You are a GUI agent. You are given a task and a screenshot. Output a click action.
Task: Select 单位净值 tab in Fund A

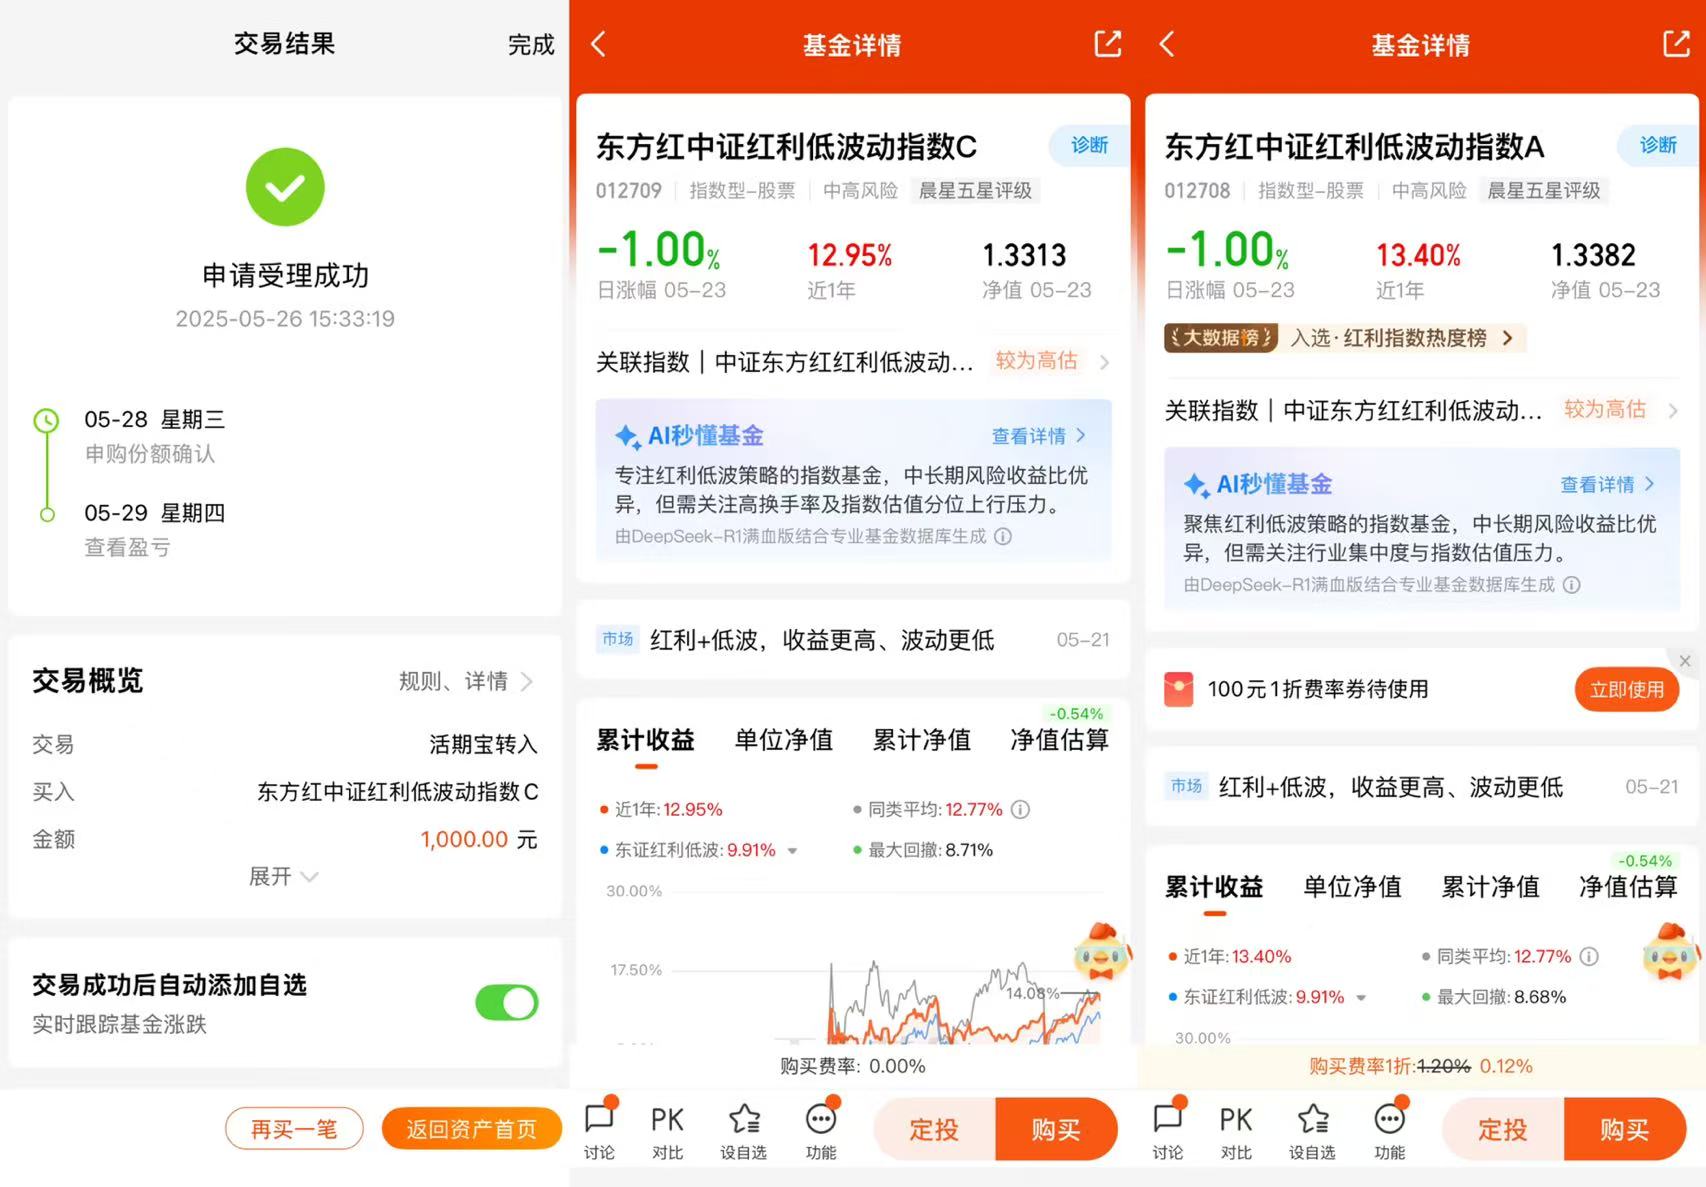(1352, 887)
